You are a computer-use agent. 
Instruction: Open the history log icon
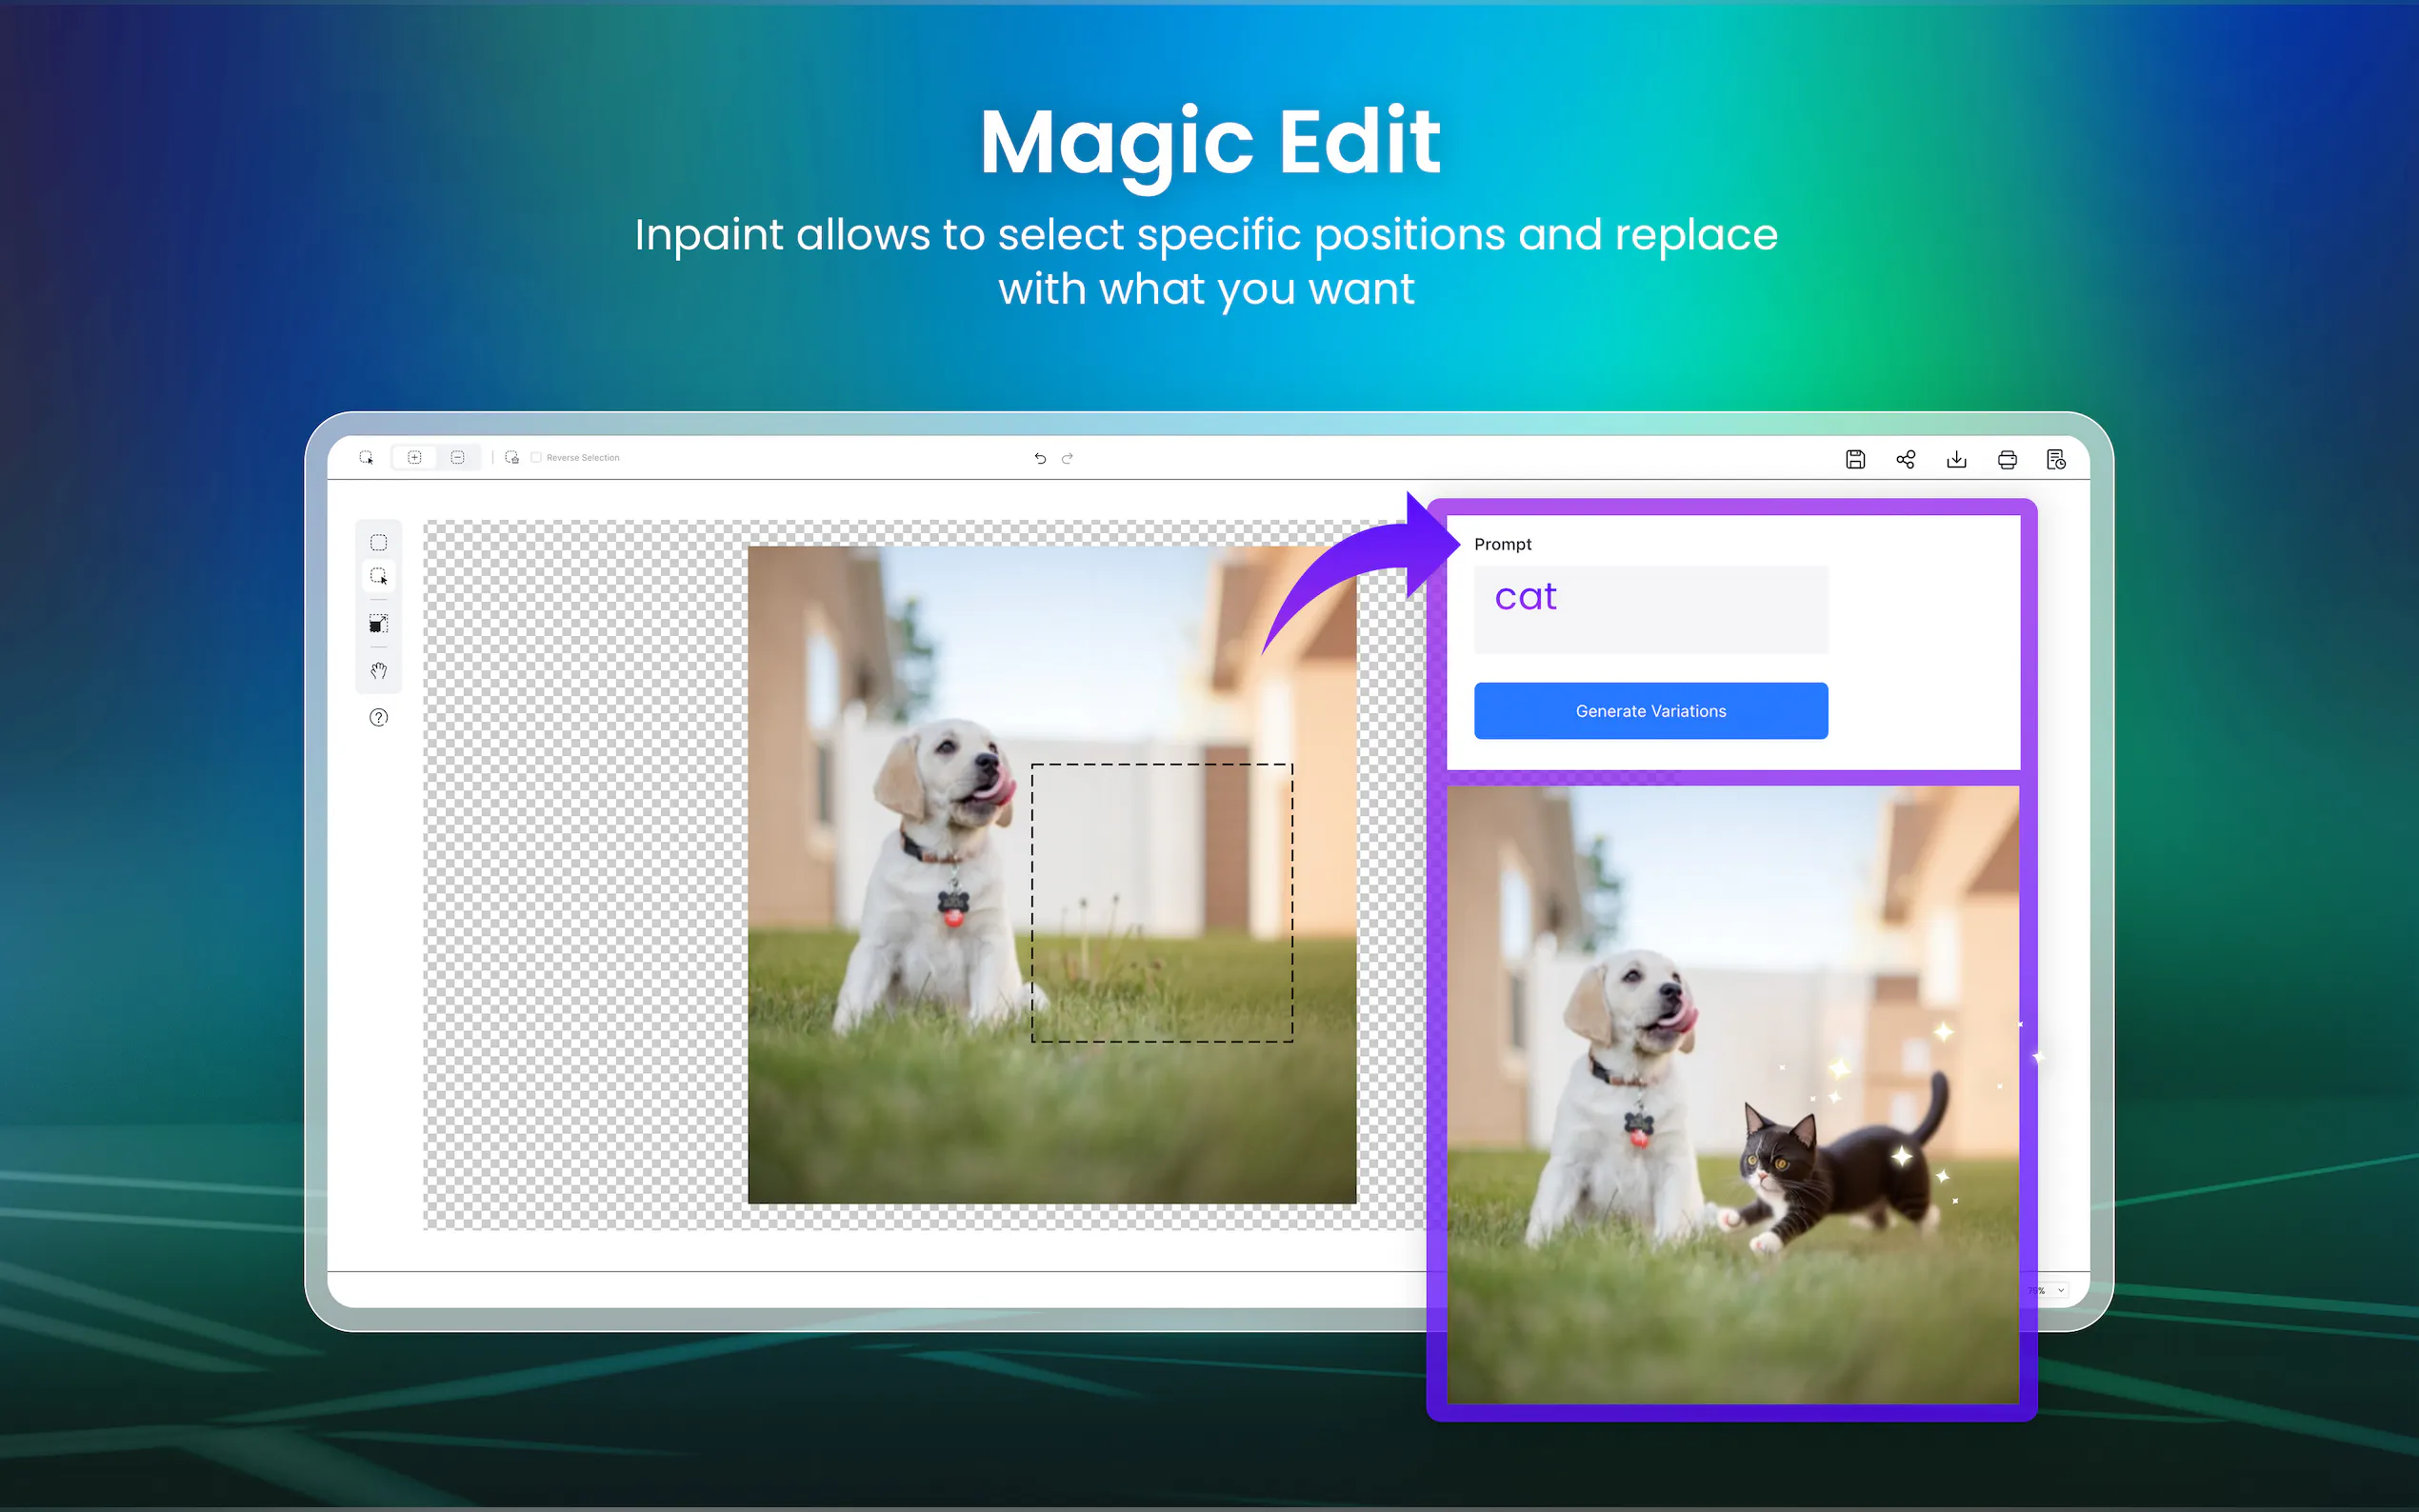(2056, 459)
